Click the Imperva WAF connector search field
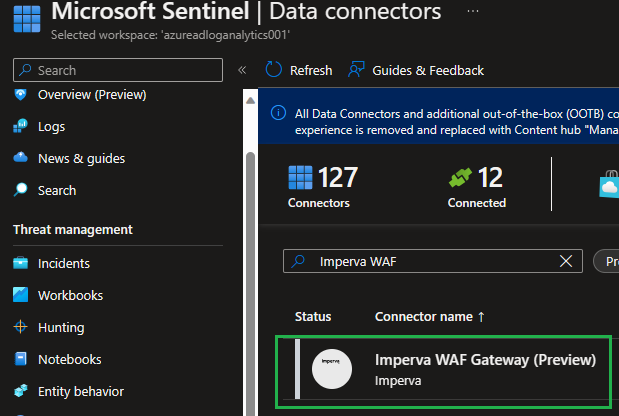The height and width of the screenshot is (416, 619). [x=433, y=261]
